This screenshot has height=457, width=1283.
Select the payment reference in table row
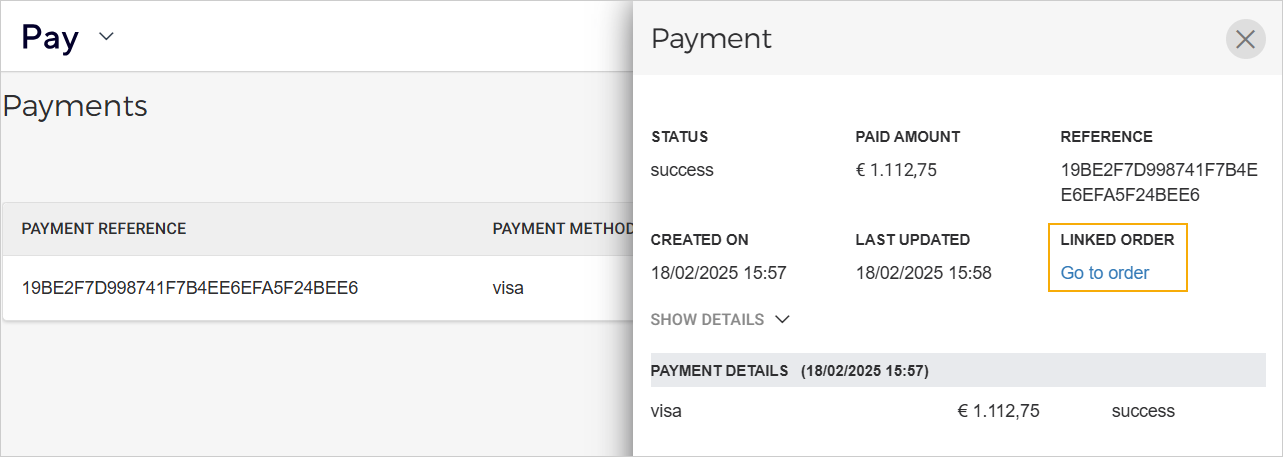(x=190, y=289)
